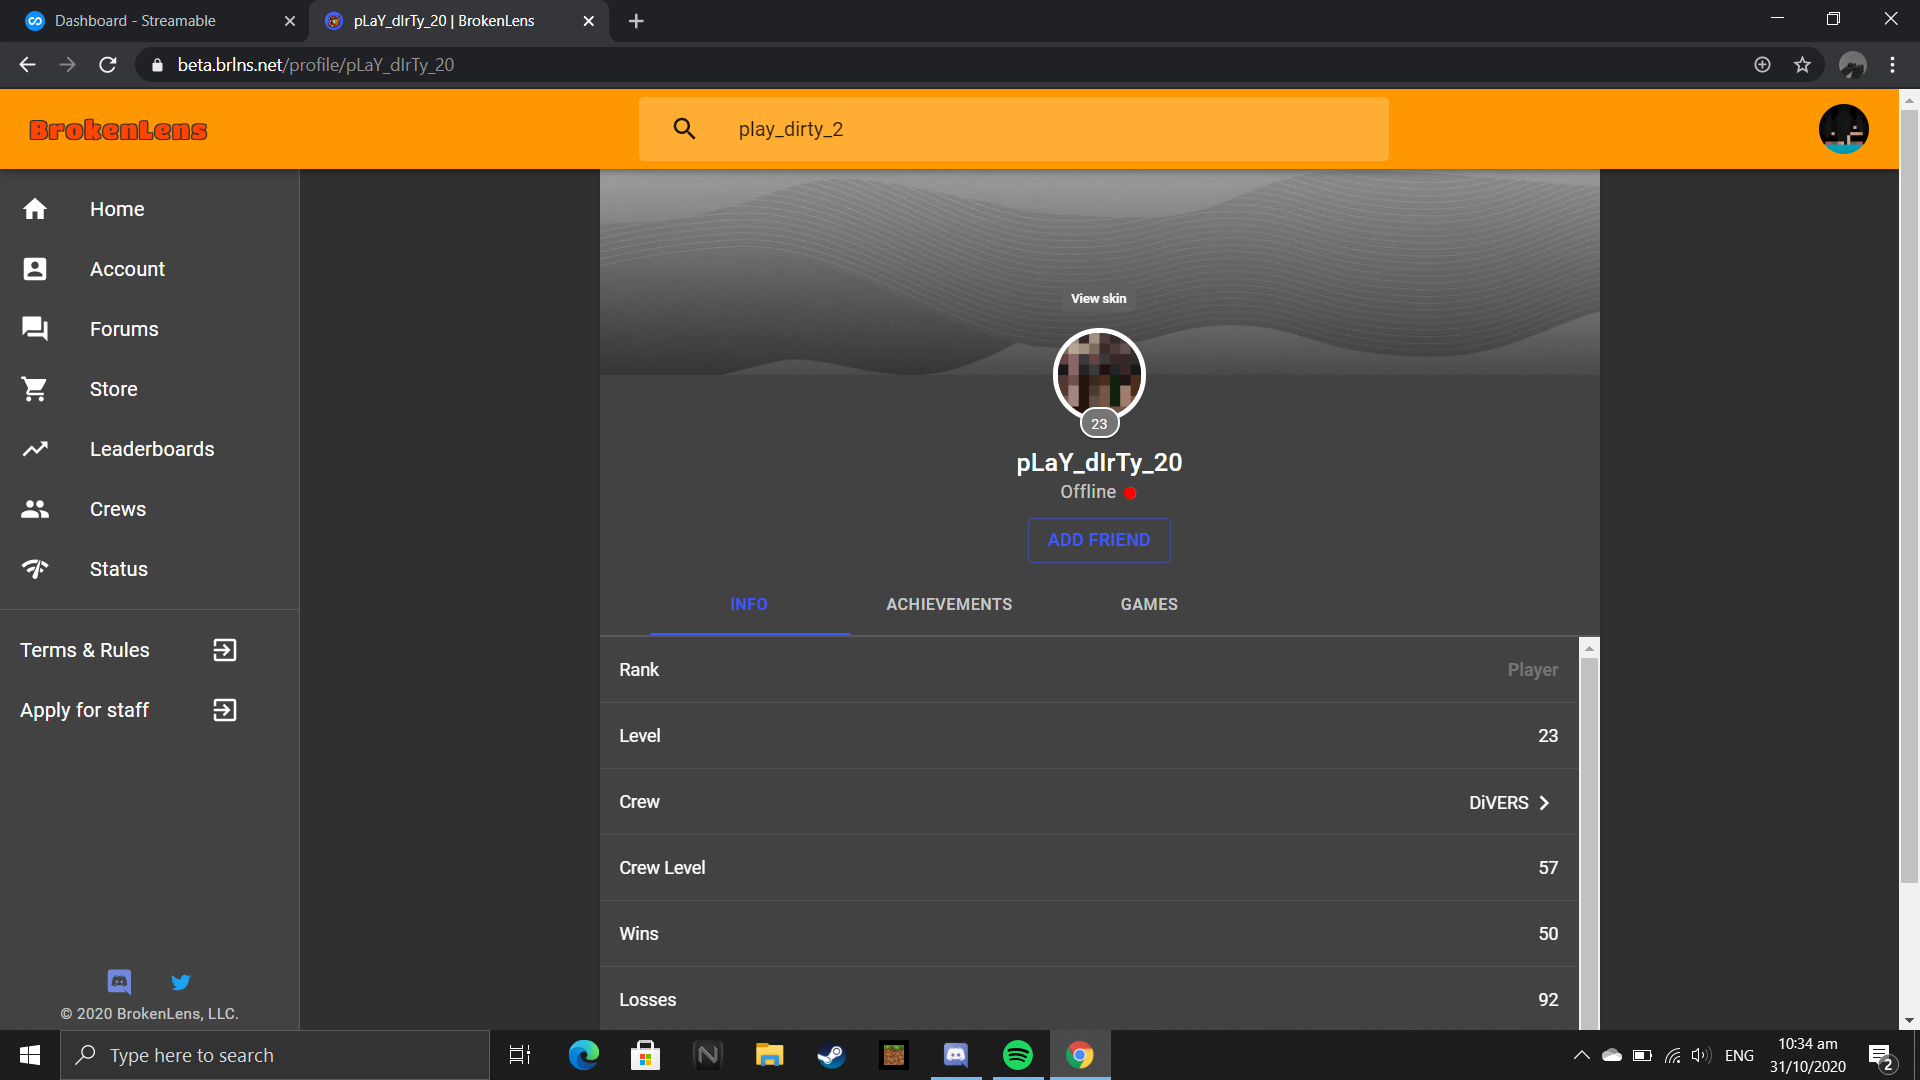
Task: Open the notification center icon
Action: (x=1880, y=1056)
